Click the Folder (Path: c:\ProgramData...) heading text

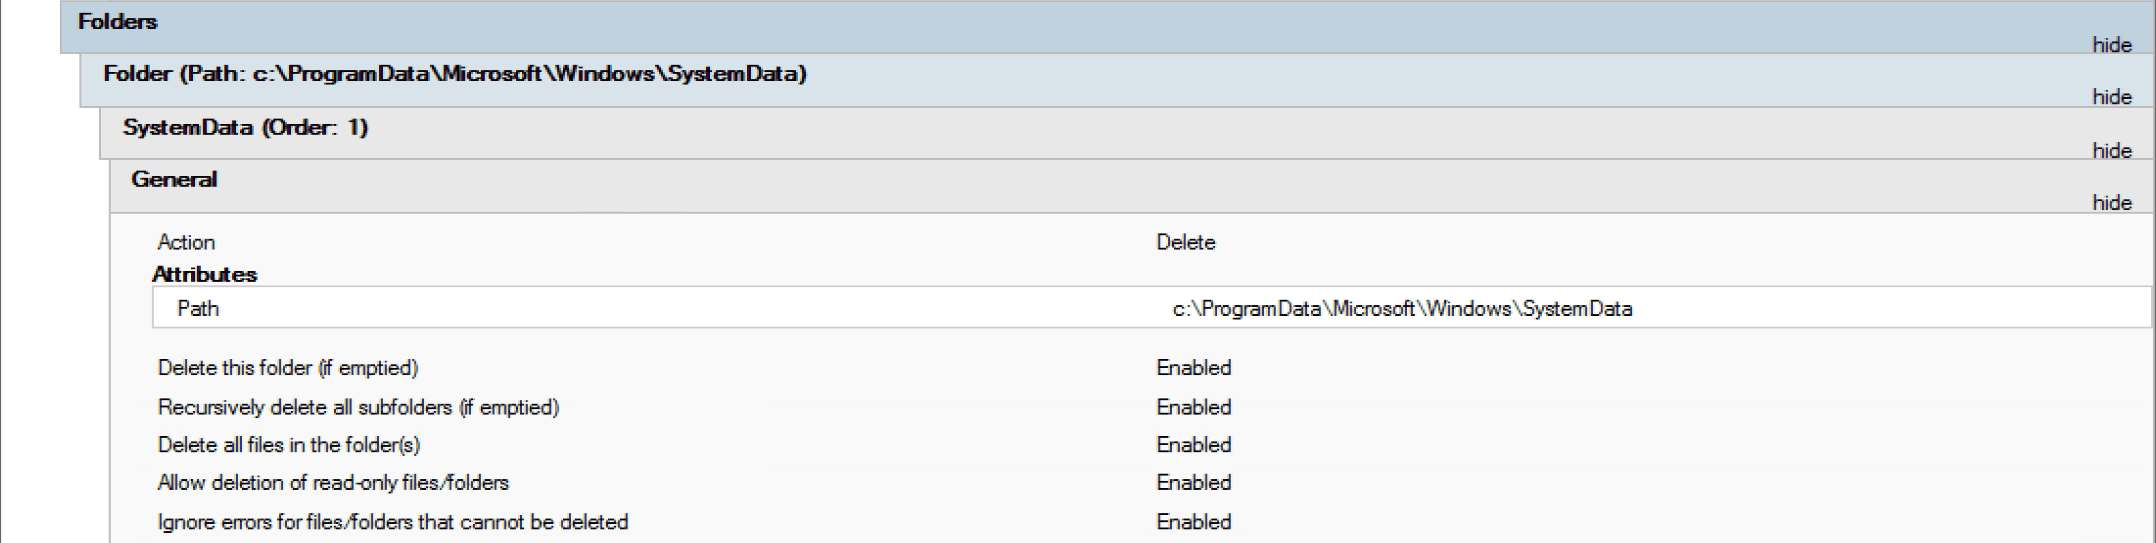[x=455, y=74]
